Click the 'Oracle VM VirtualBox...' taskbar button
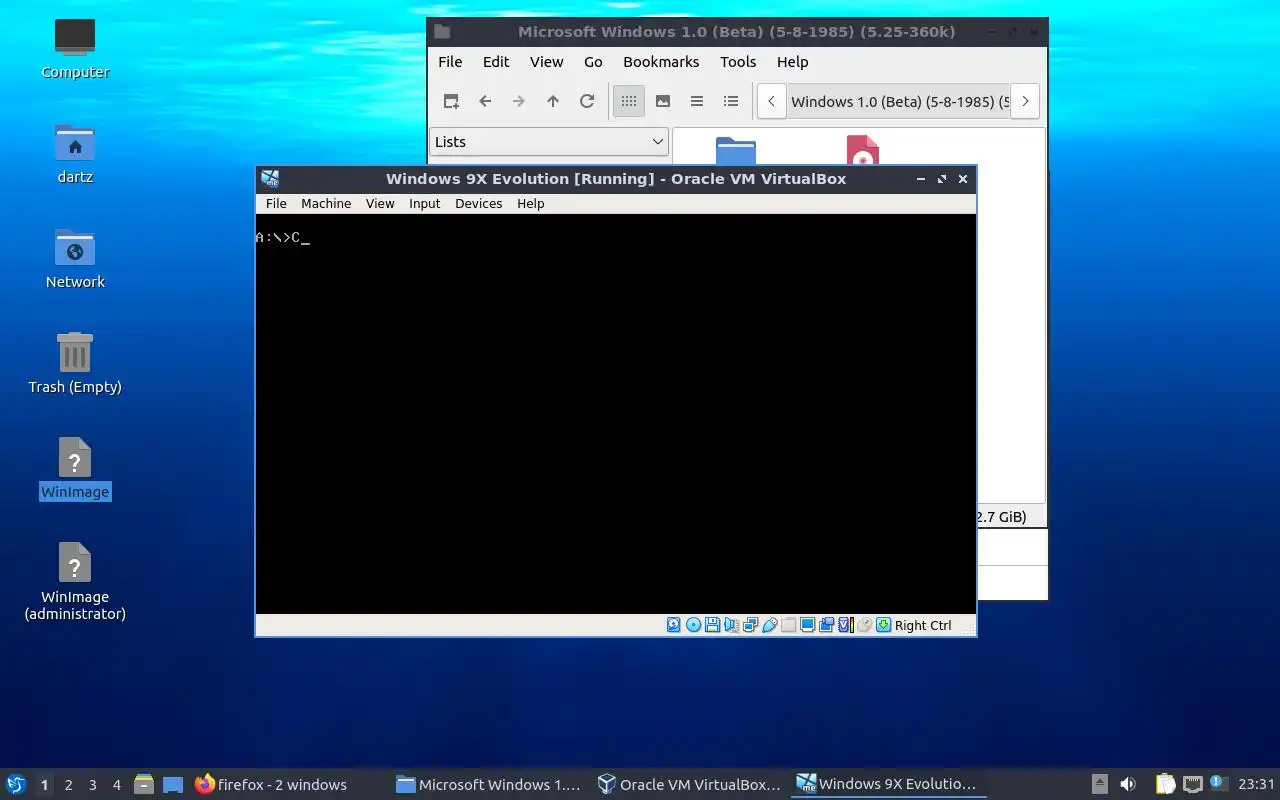Image resolution: width=1280 pixels, height=800 pixels. point(689,785)
